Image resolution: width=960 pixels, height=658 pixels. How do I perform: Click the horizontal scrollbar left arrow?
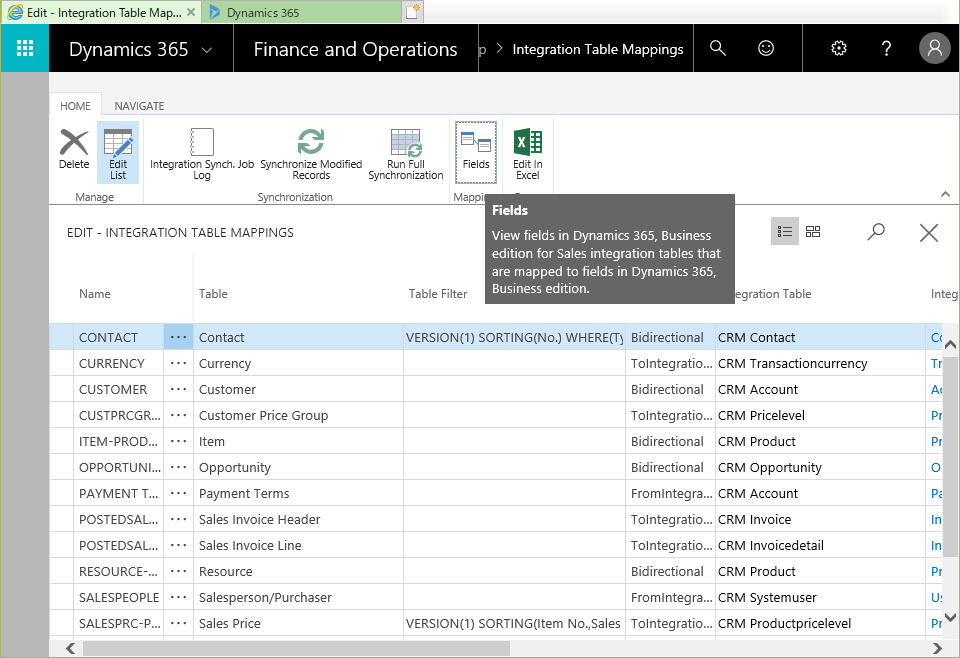click(70, 648)
